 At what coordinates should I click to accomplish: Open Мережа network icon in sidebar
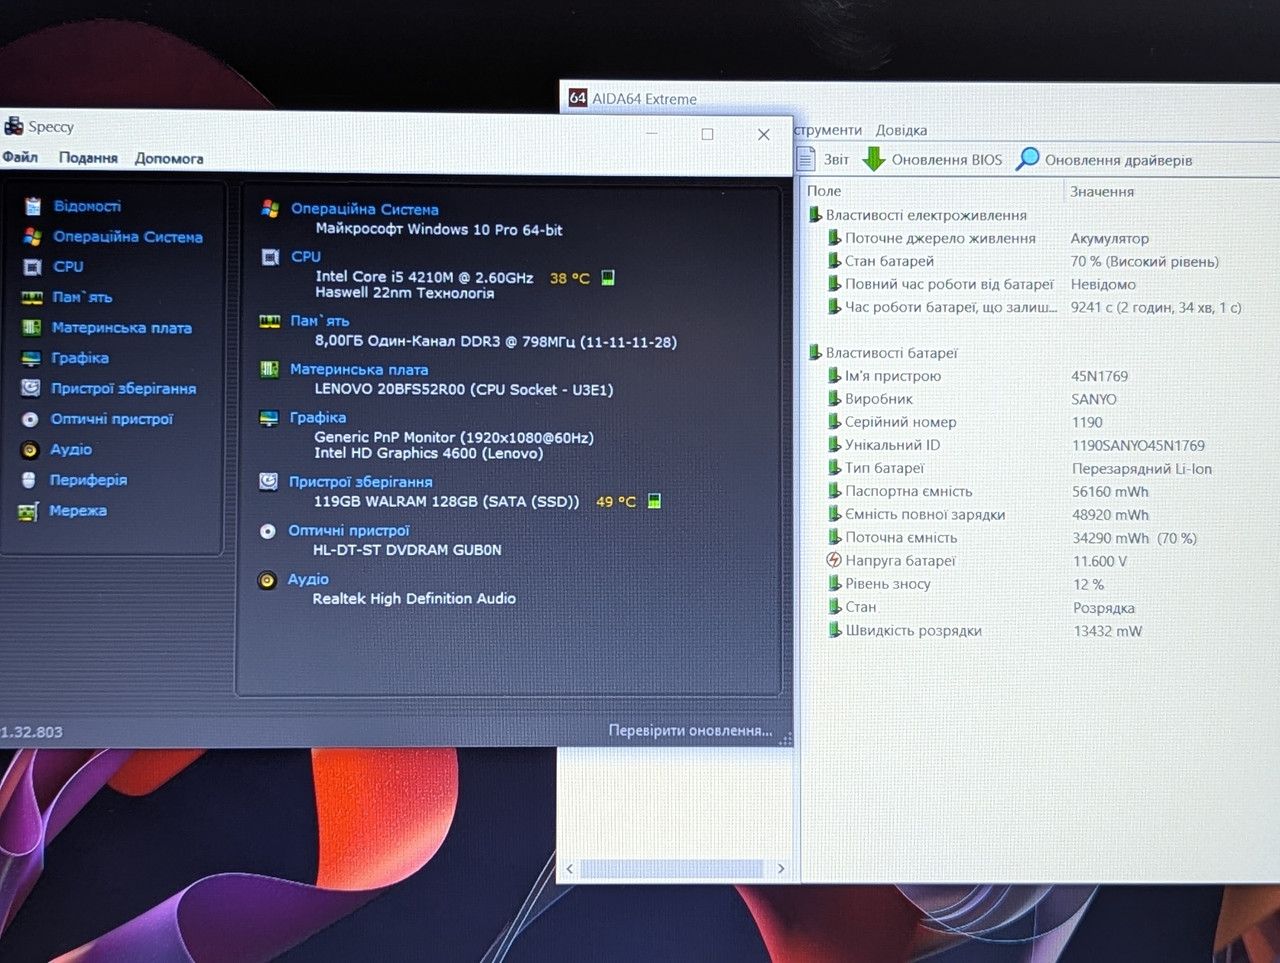pyautogui.click(x=29, y=512)
